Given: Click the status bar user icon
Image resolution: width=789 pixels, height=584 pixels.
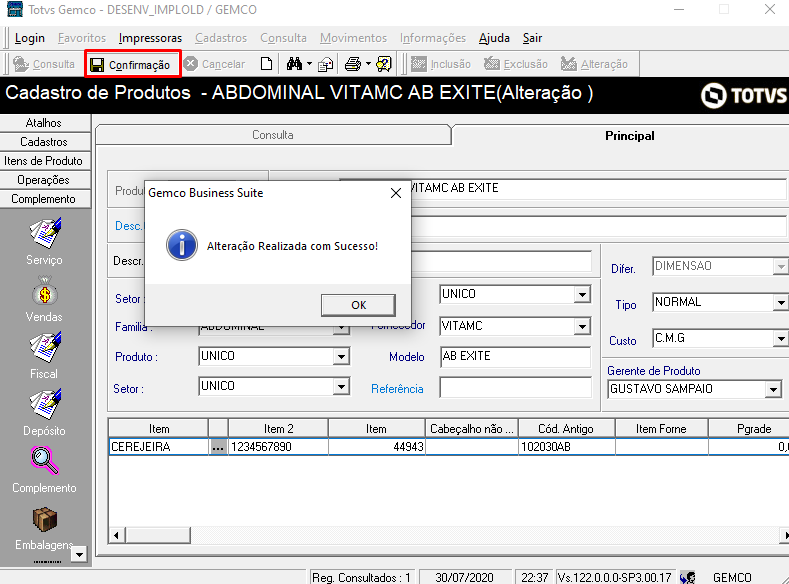Looking at the screenshot, I should point(687,577).
